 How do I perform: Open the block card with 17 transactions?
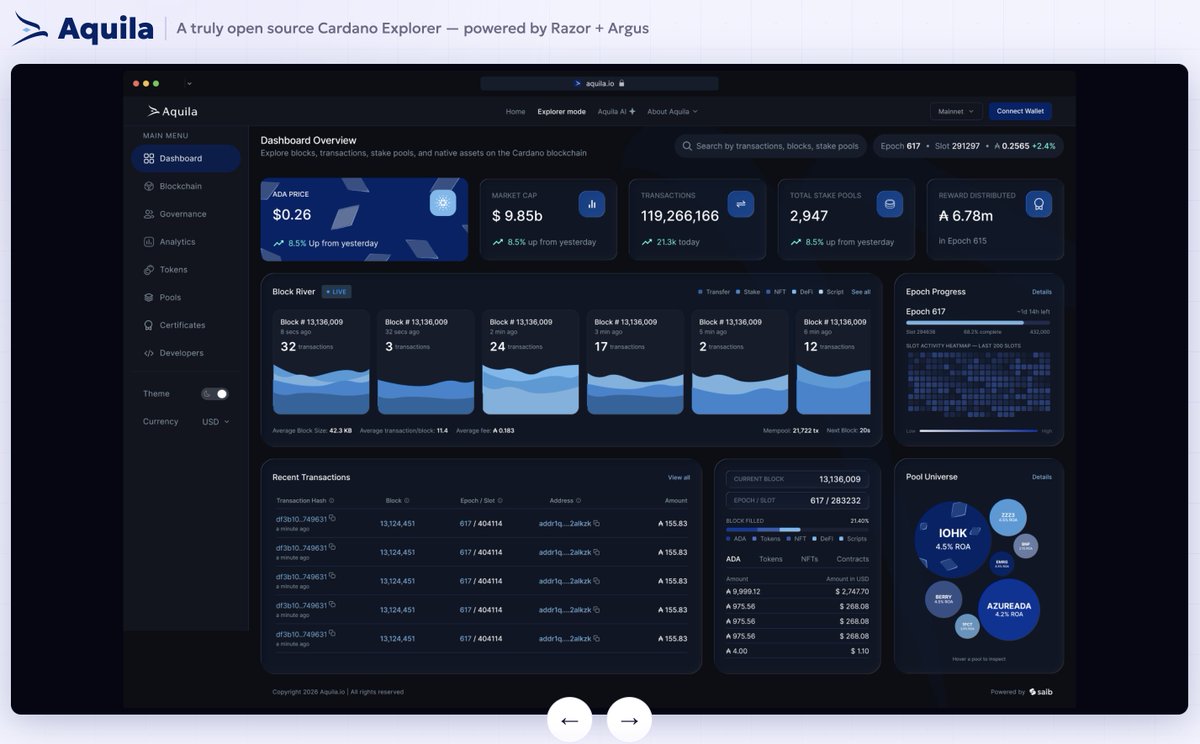pos(635,362)
